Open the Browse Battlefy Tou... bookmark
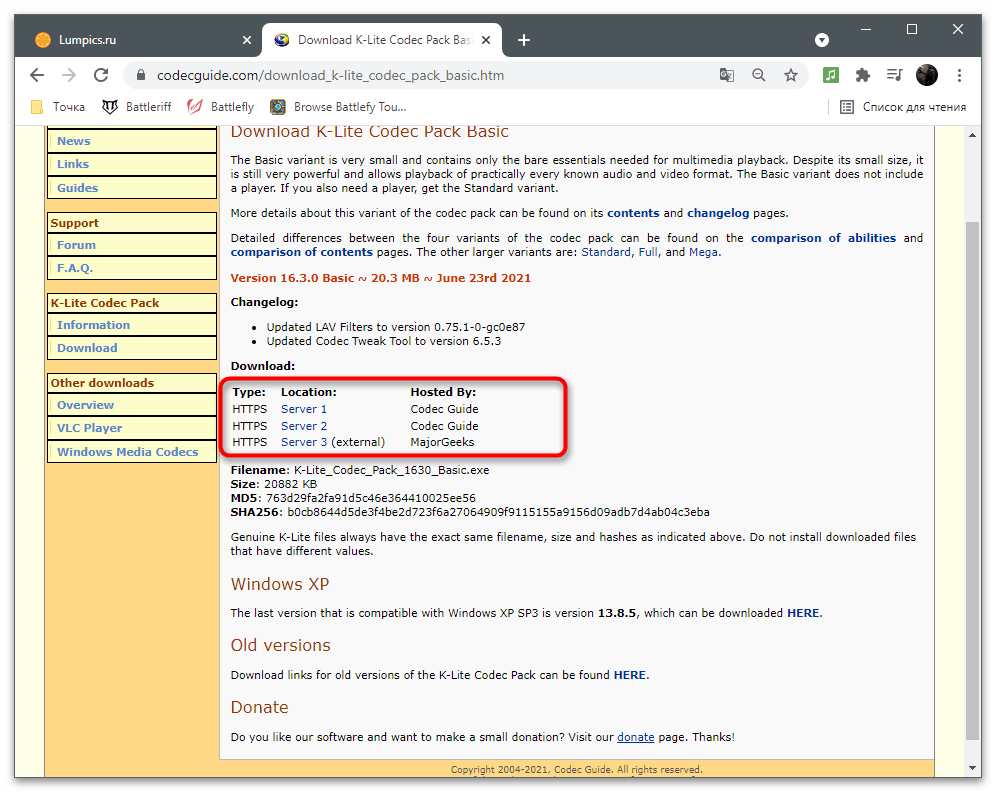This screenshot has height=792, width=996. [338, 107]
